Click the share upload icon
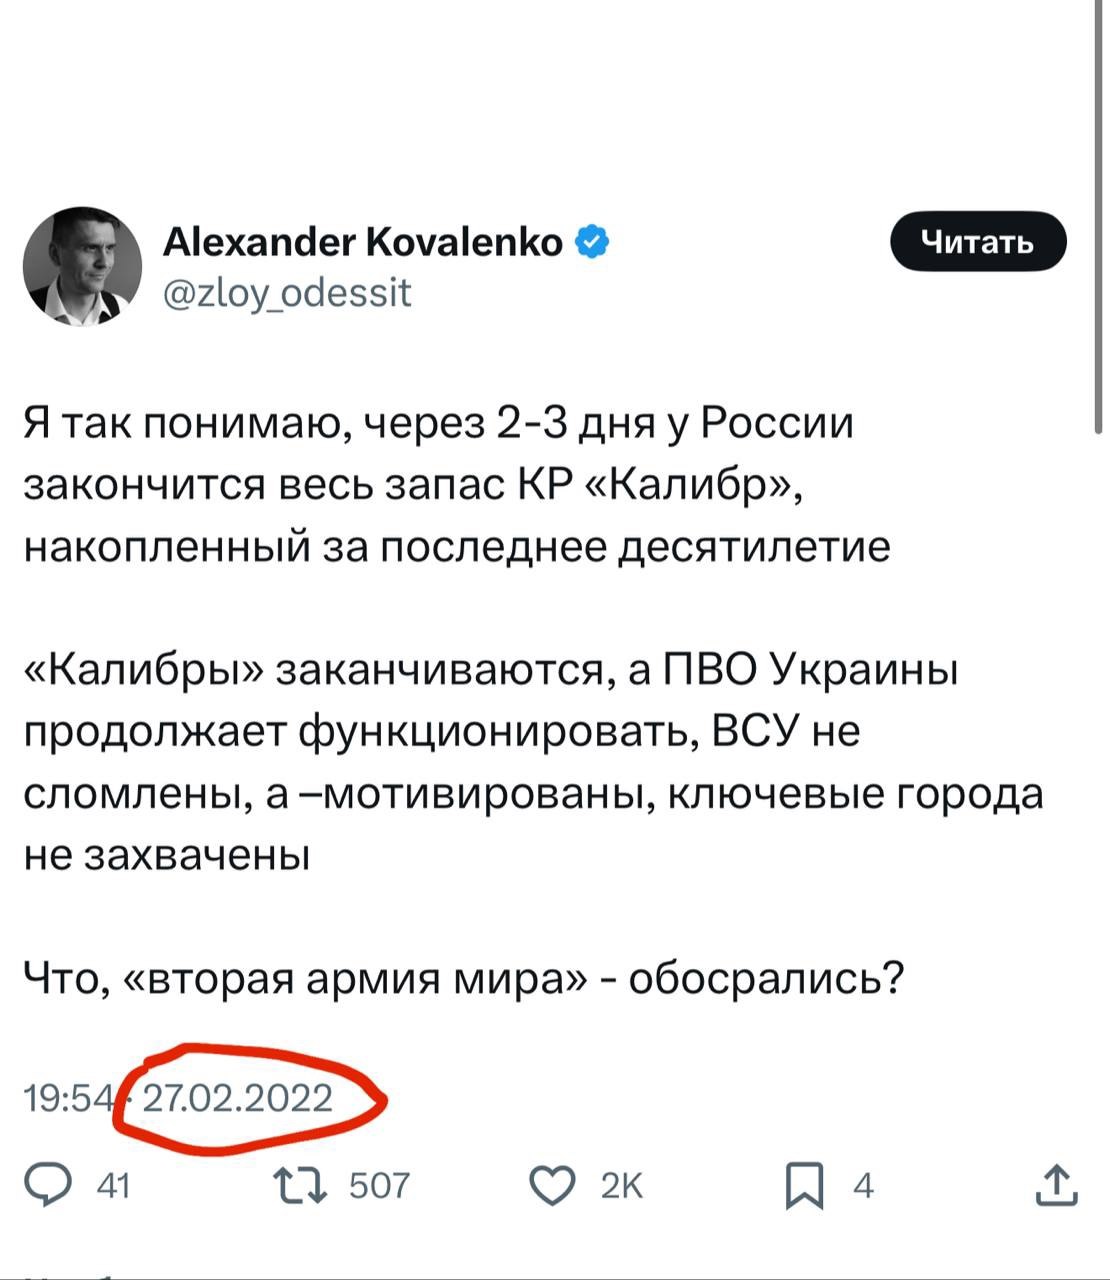The height and width of the screenshot is (1280, 1110). tap(1056, 1186)
